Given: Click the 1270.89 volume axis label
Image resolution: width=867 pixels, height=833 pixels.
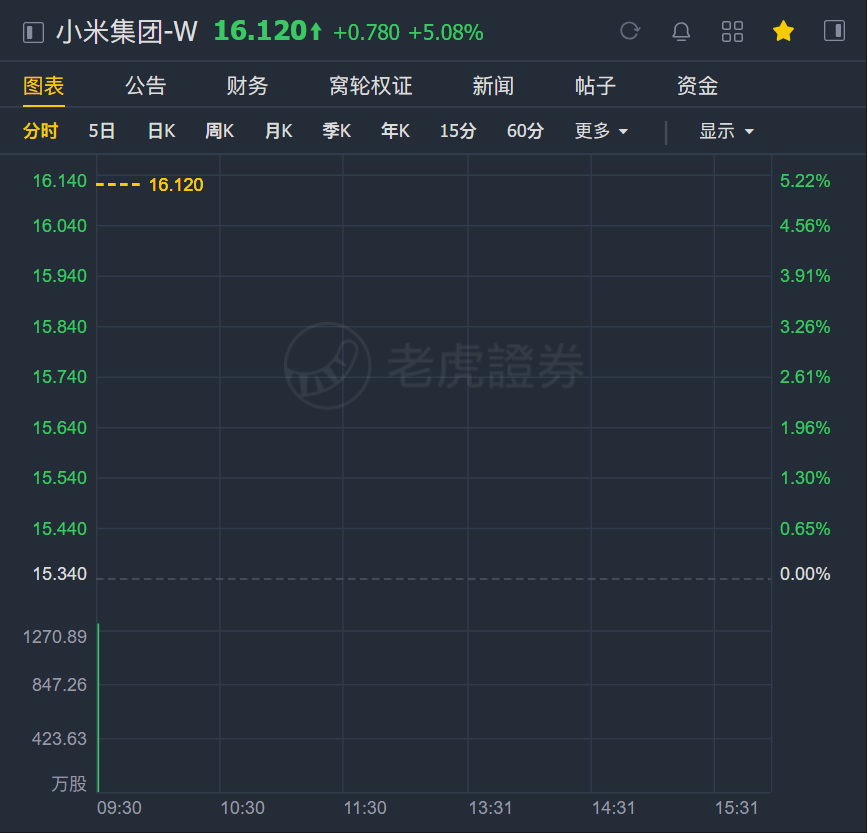Looking at the screenshot, I should pyautogui.click(x=55, y=637).
